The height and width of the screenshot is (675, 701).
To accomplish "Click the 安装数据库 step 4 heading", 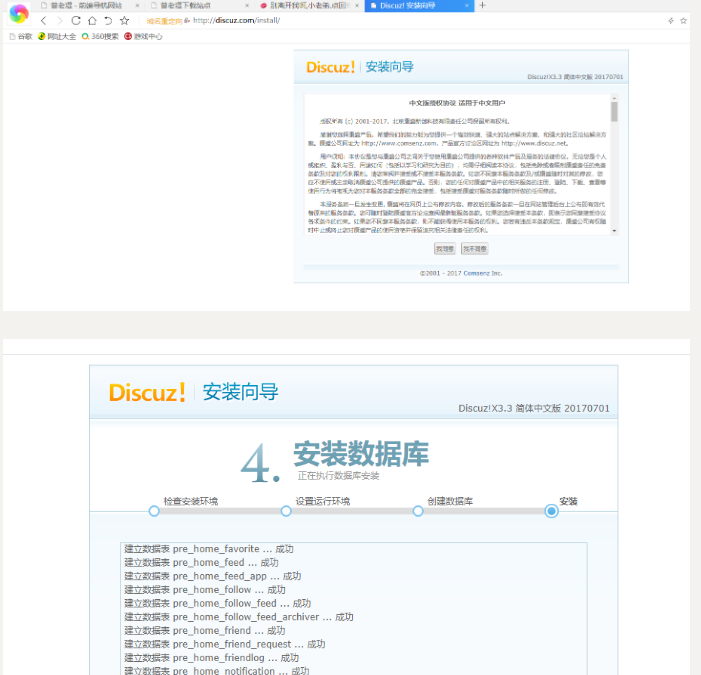I will [x=361, y=454].
